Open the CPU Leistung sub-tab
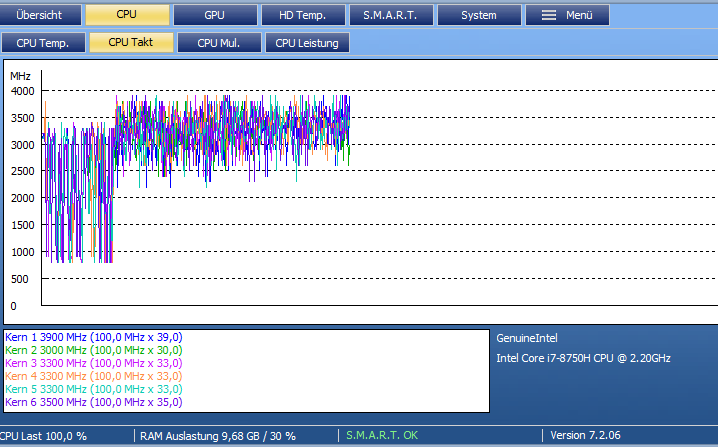Image resolution: width=718 pixels, height=447 pixels. click(307, 43)
